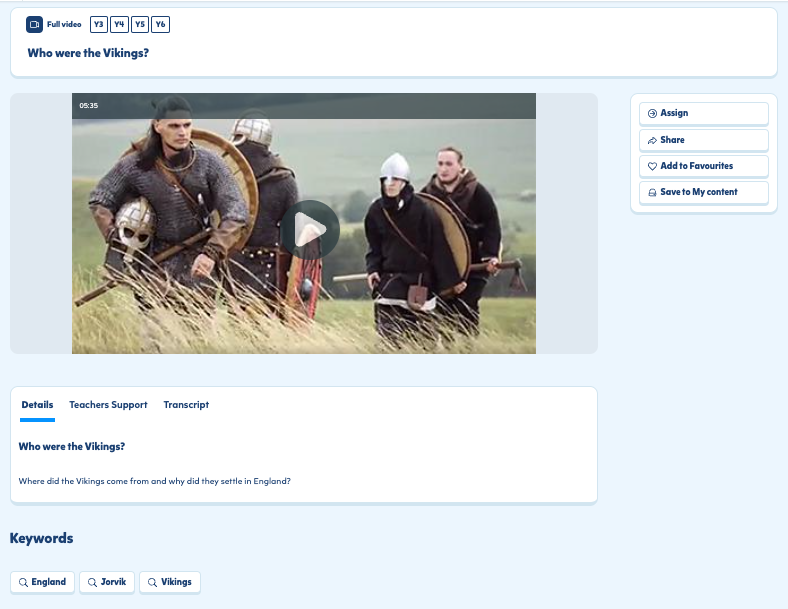This screenshot has width=788, height=609.
Task: Click the video description text about settling in England
Action: 154,481
